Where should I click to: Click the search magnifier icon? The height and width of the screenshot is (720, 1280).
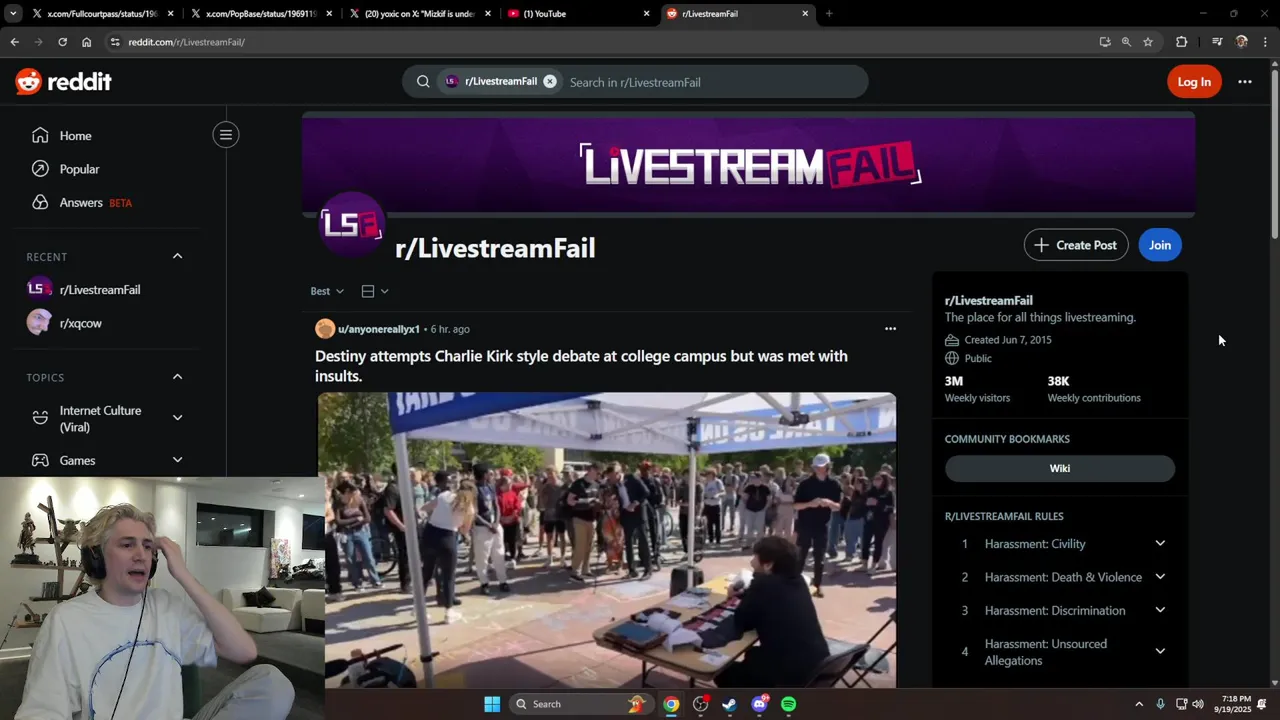coord(423,82)
